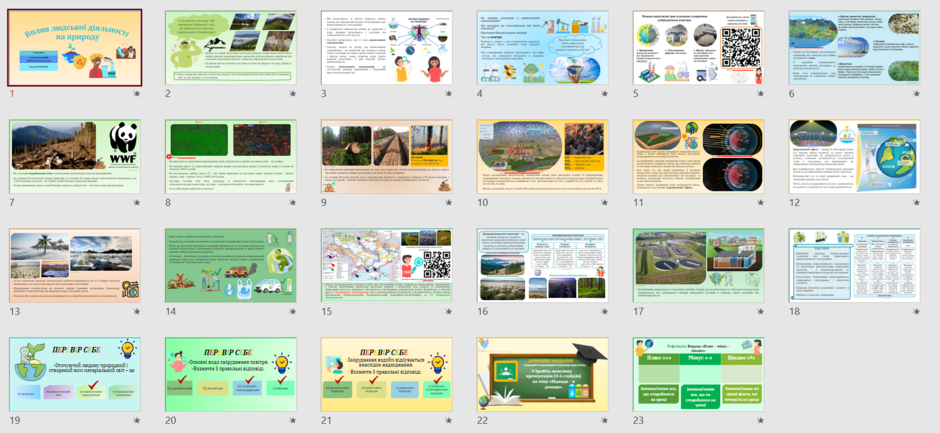Click the star icon below slide 6
The height and width of the screenshot is (433, 940).
tap(916, 94)
